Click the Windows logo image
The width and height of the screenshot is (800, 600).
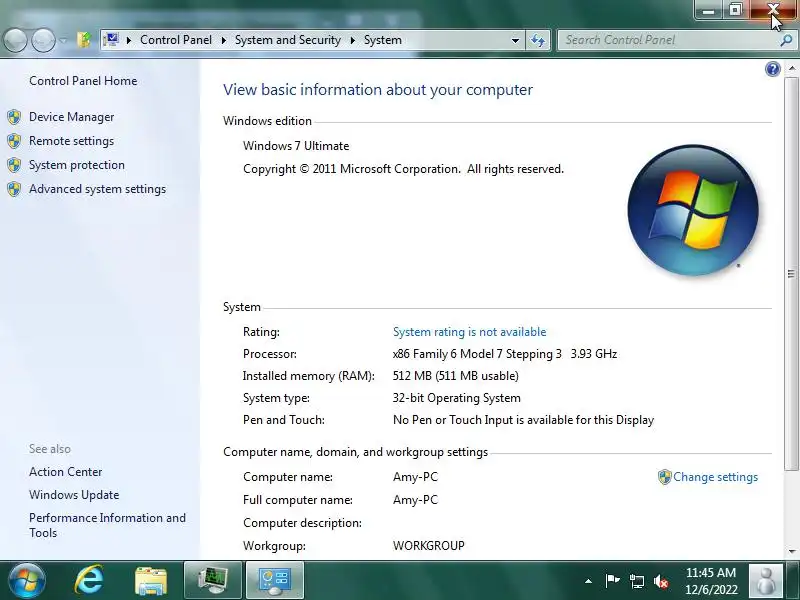693,210
